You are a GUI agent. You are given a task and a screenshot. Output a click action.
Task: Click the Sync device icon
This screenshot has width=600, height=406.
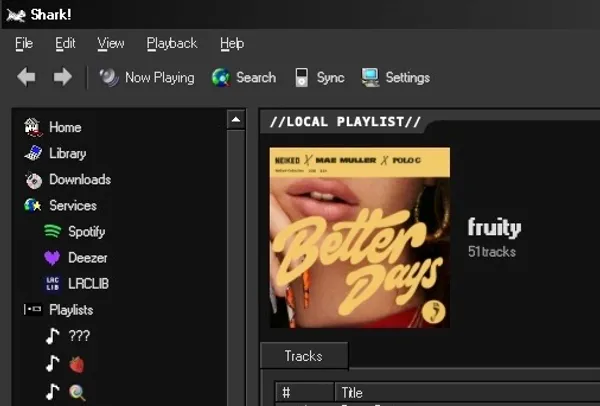tap(301, 77)
